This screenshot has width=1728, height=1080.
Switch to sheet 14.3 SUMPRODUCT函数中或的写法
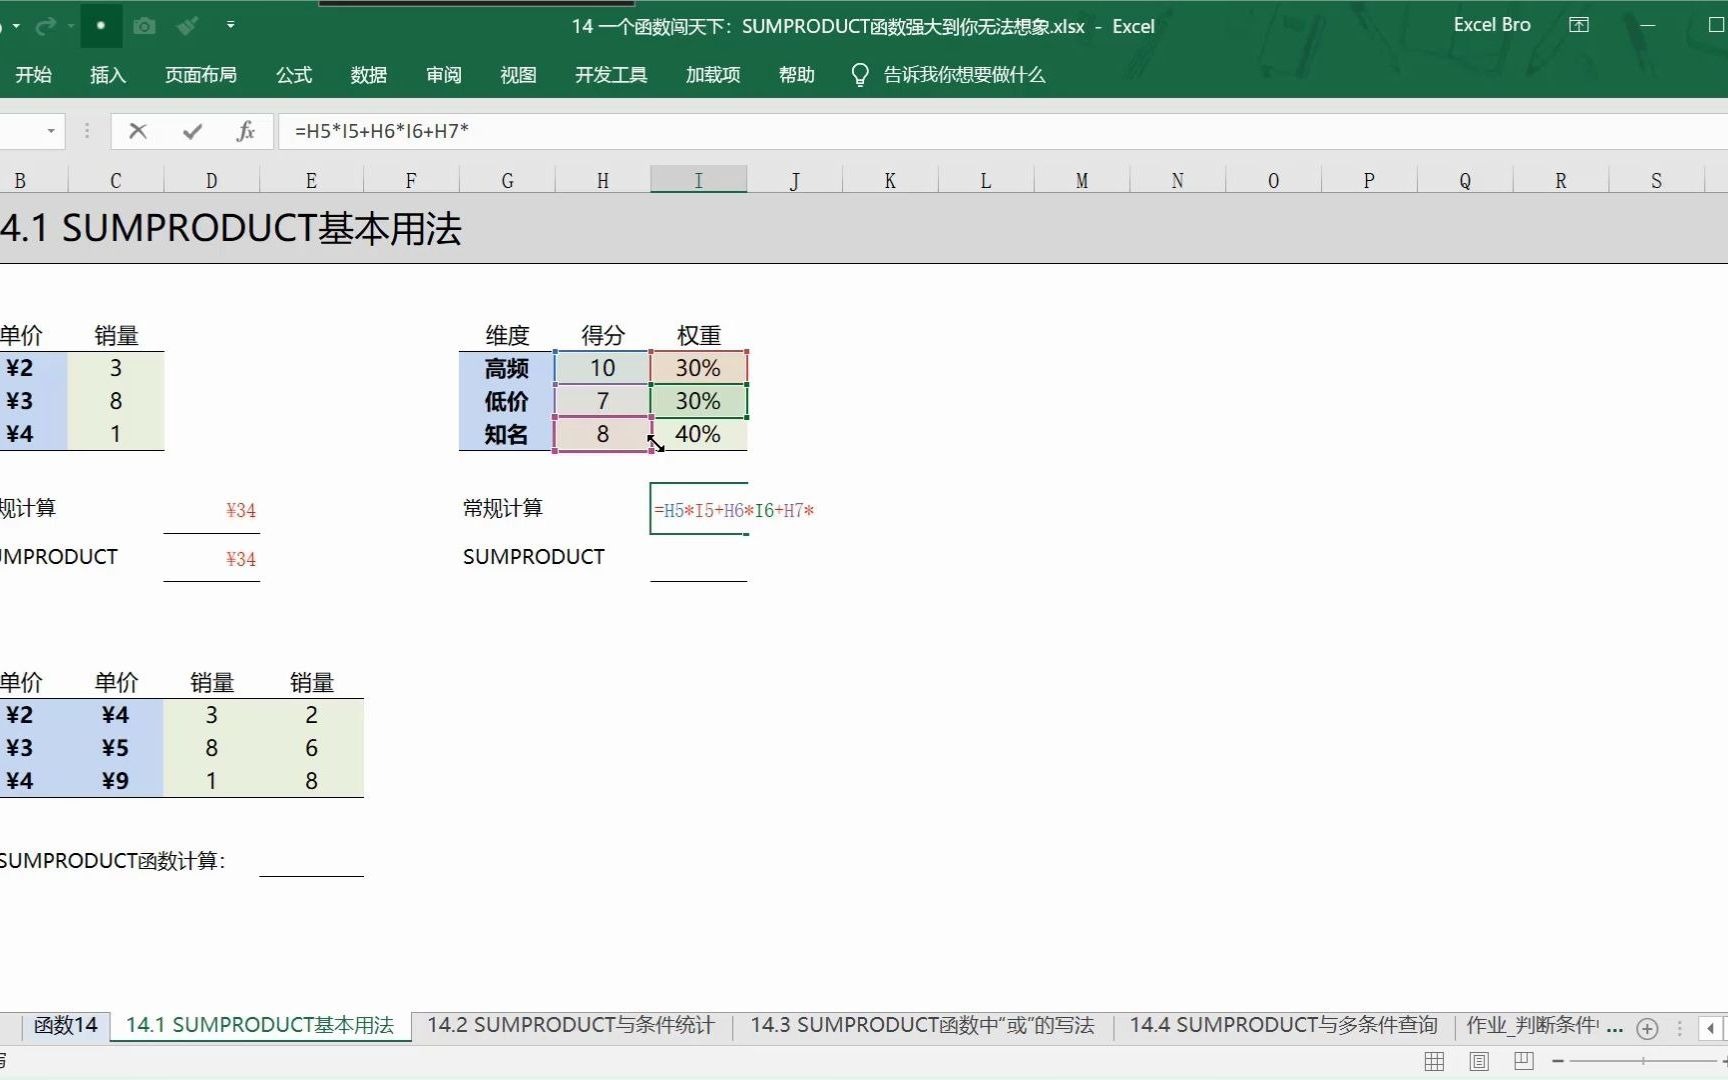click(x=922, y=1025)
